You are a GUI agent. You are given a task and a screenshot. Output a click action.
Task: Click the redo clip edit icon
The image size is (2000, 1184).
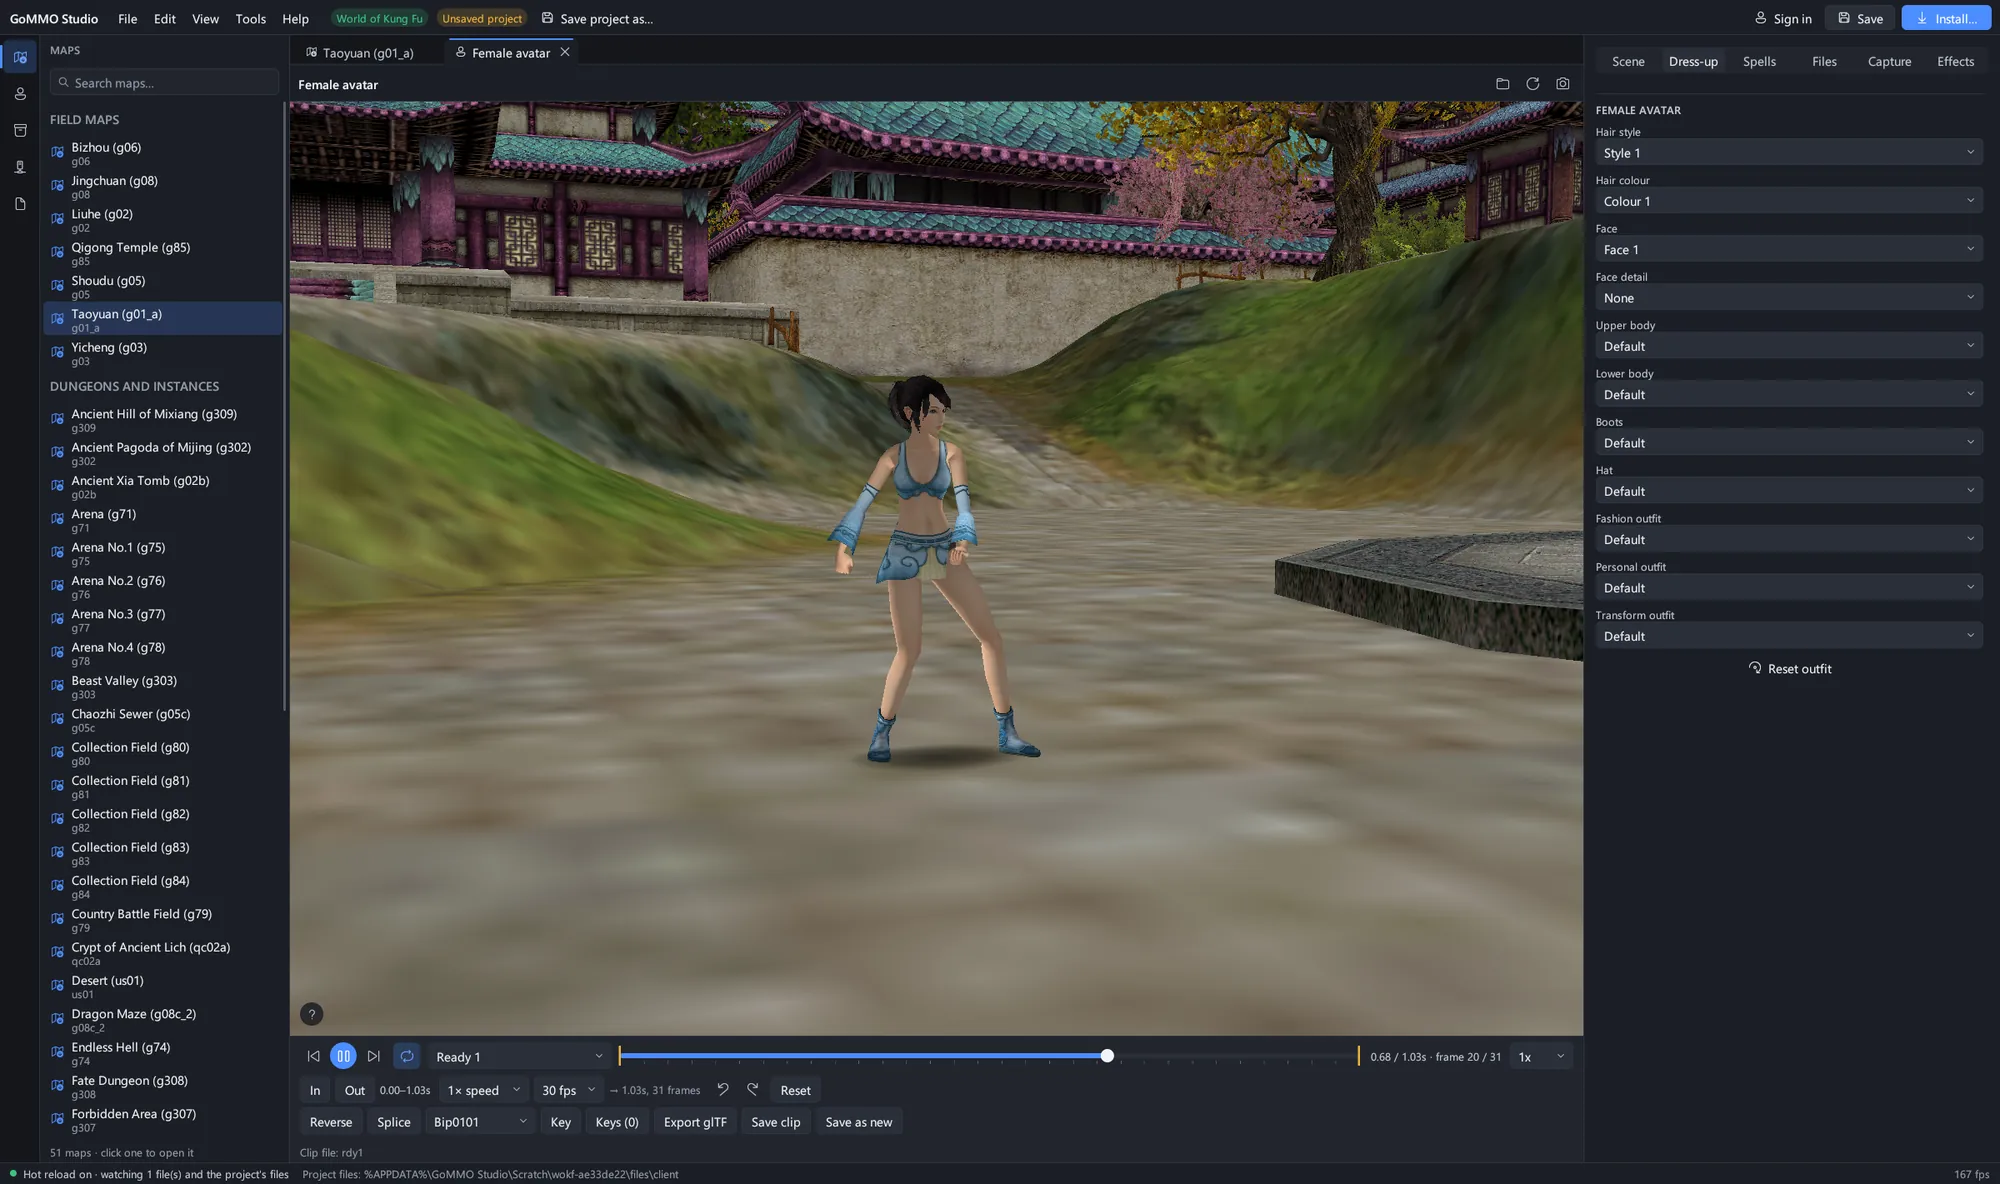(x=753, y=1090)
